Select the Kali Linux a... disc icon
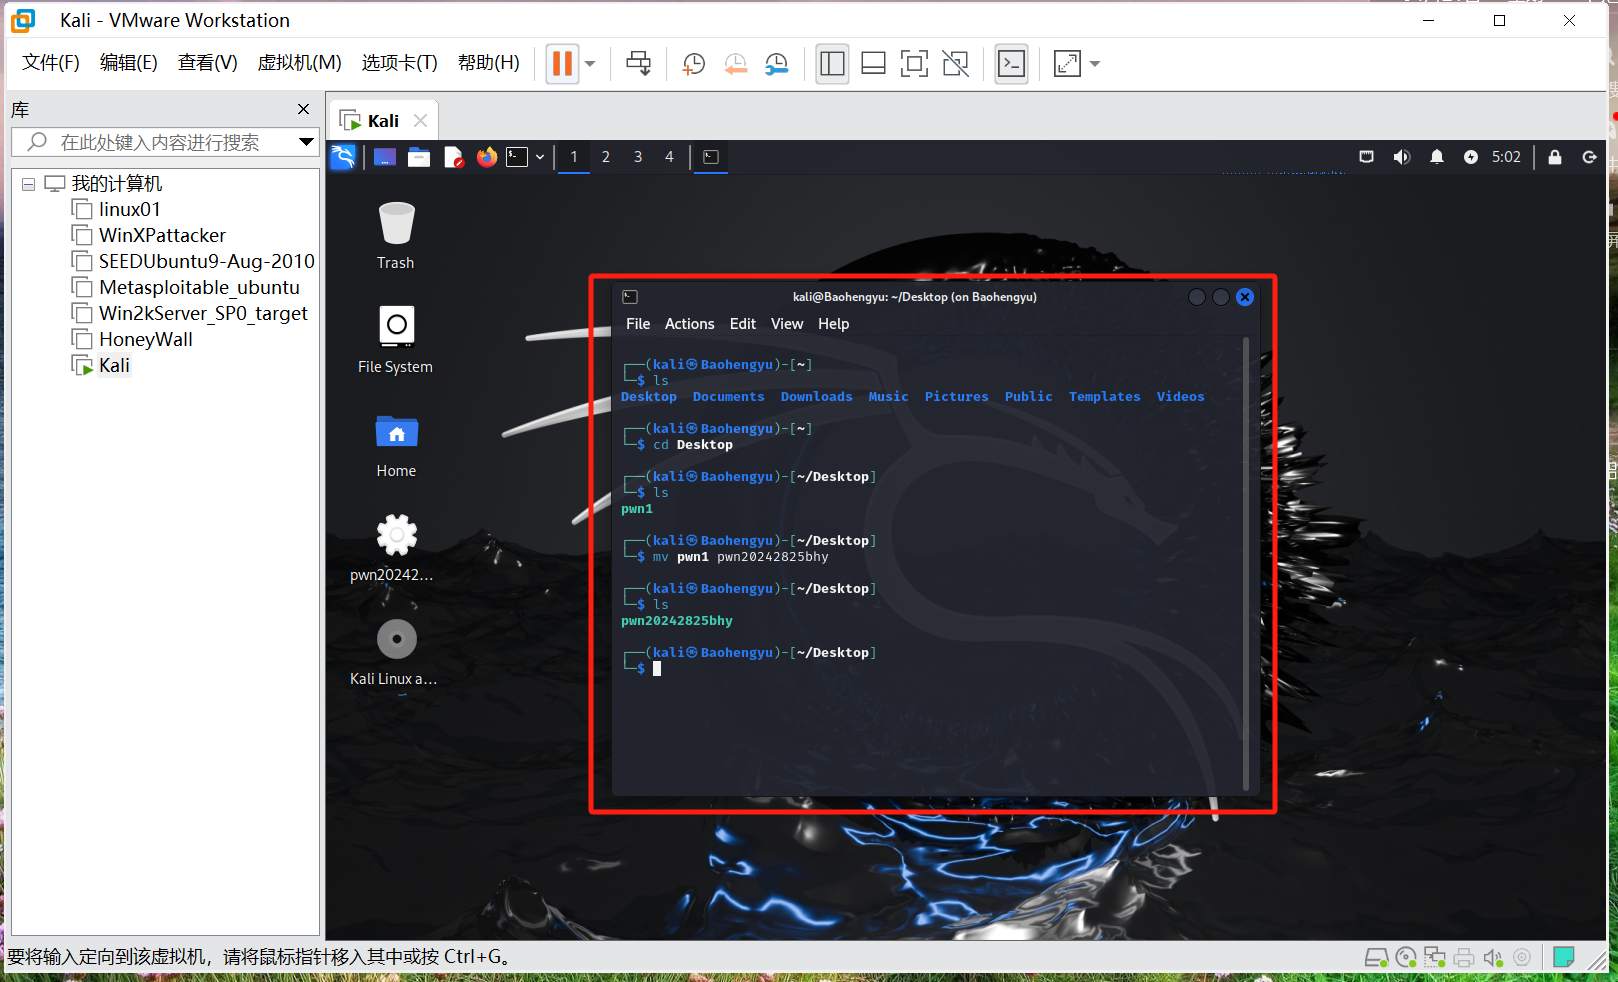This screenshot has width=1618, height=982. pos(394,652)
